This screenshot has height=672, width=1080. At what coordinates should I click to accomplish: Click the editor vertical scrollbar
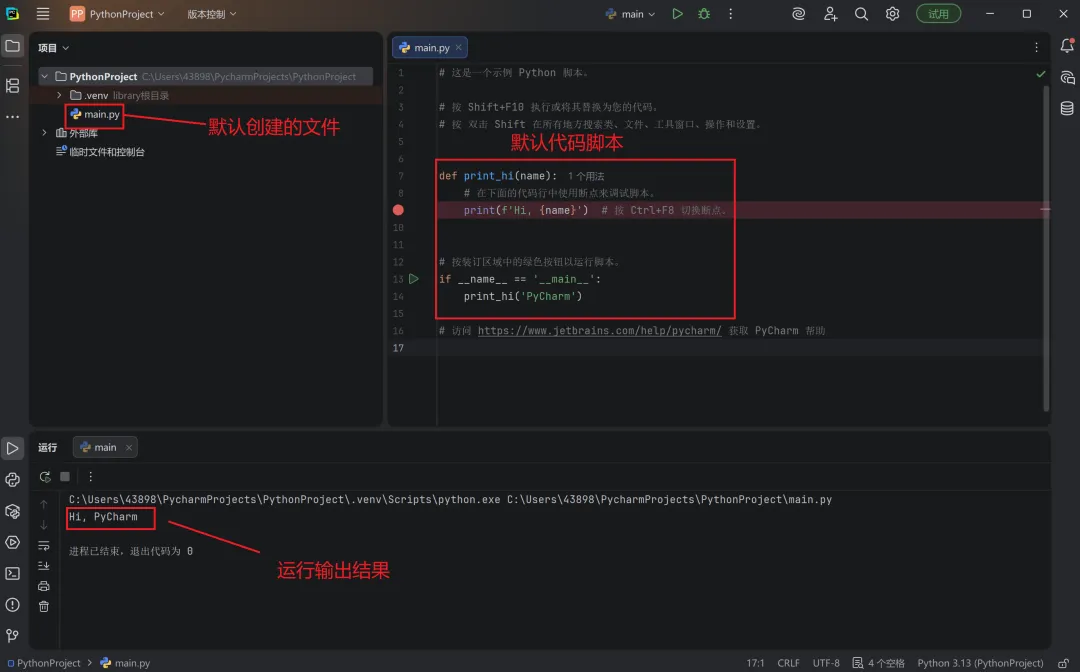click(1046, 248)
